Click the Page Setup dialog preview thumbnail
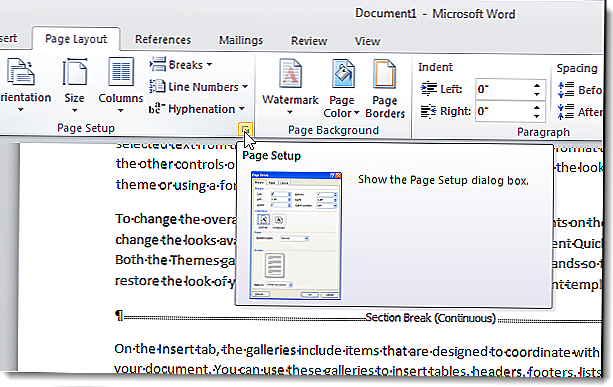This screenshot has height=387, width=613. coord(296,235)
